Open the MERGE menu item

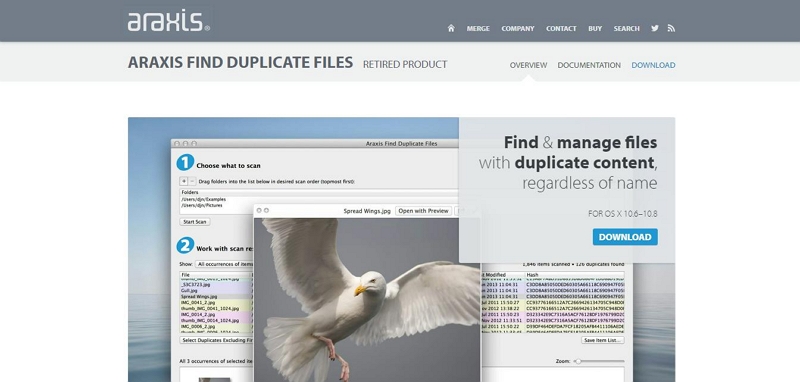click(x=478, y=29)
